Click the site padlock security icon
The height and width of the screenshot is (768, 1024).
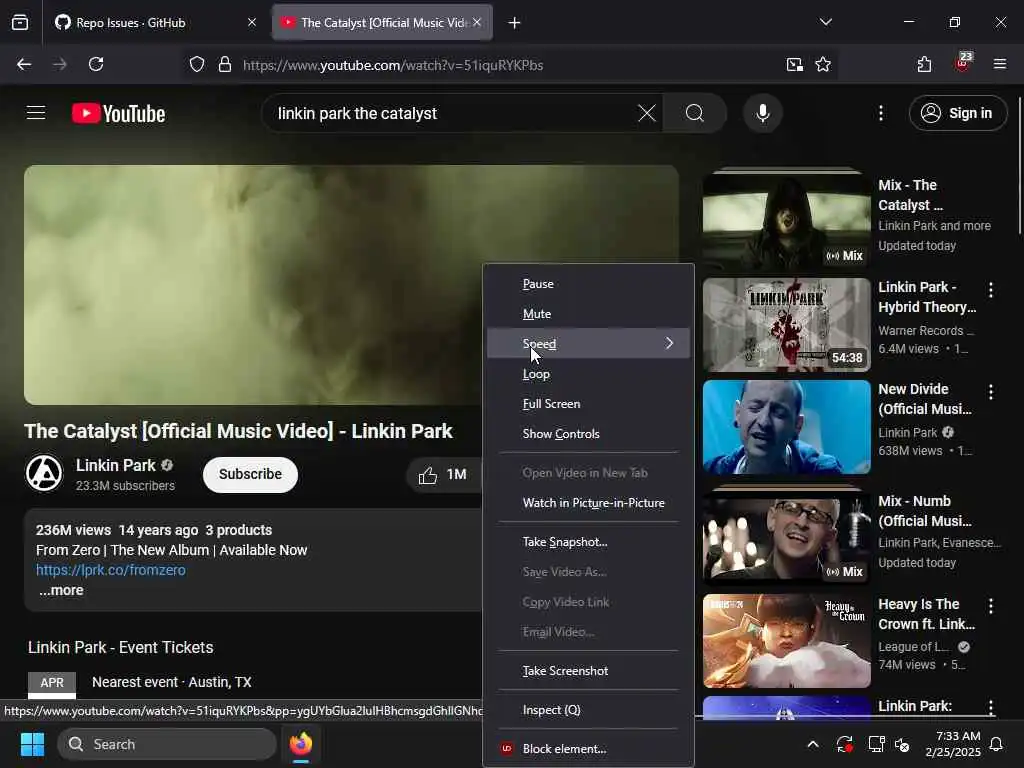(x=225, y=65)
